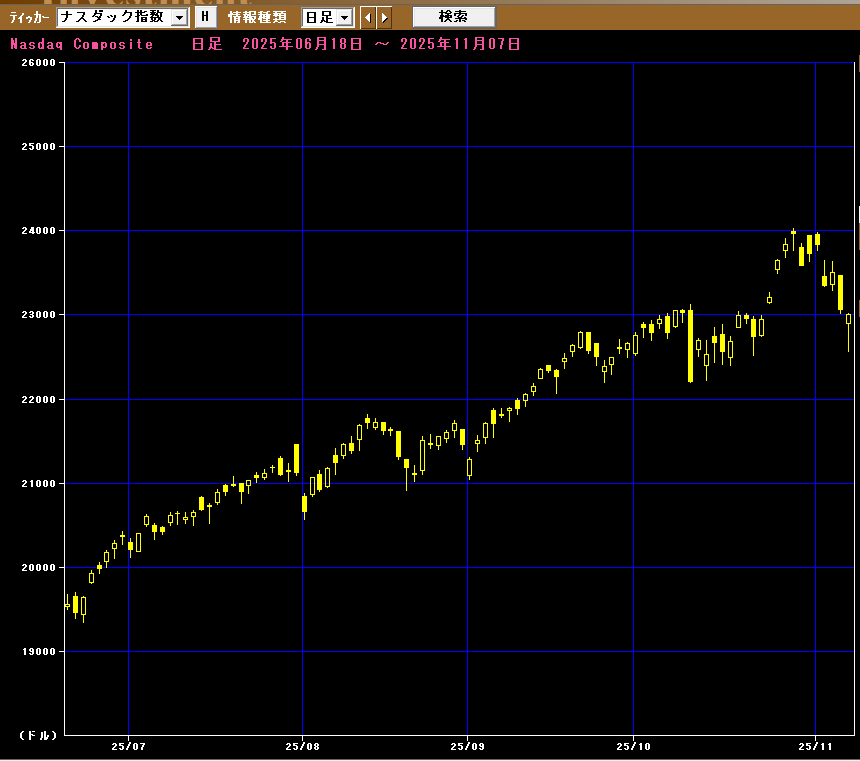
Task: Click the 25/11 date axis label
Action: (x=815, y=746)
